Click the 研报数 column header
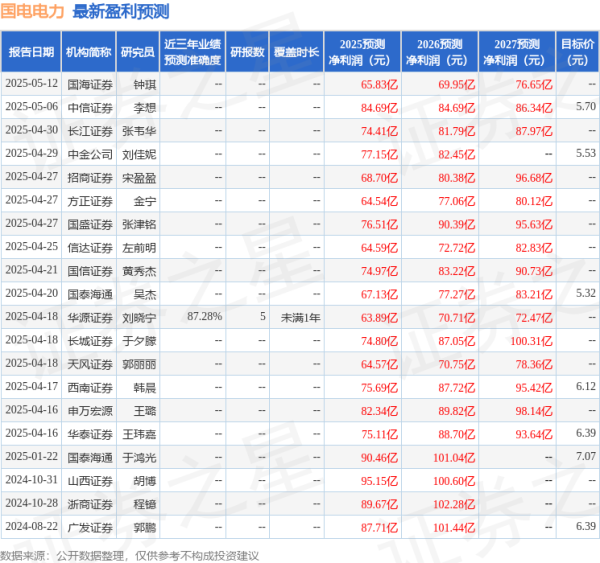This screenshot has width=600, height=563. pos(247,52)
